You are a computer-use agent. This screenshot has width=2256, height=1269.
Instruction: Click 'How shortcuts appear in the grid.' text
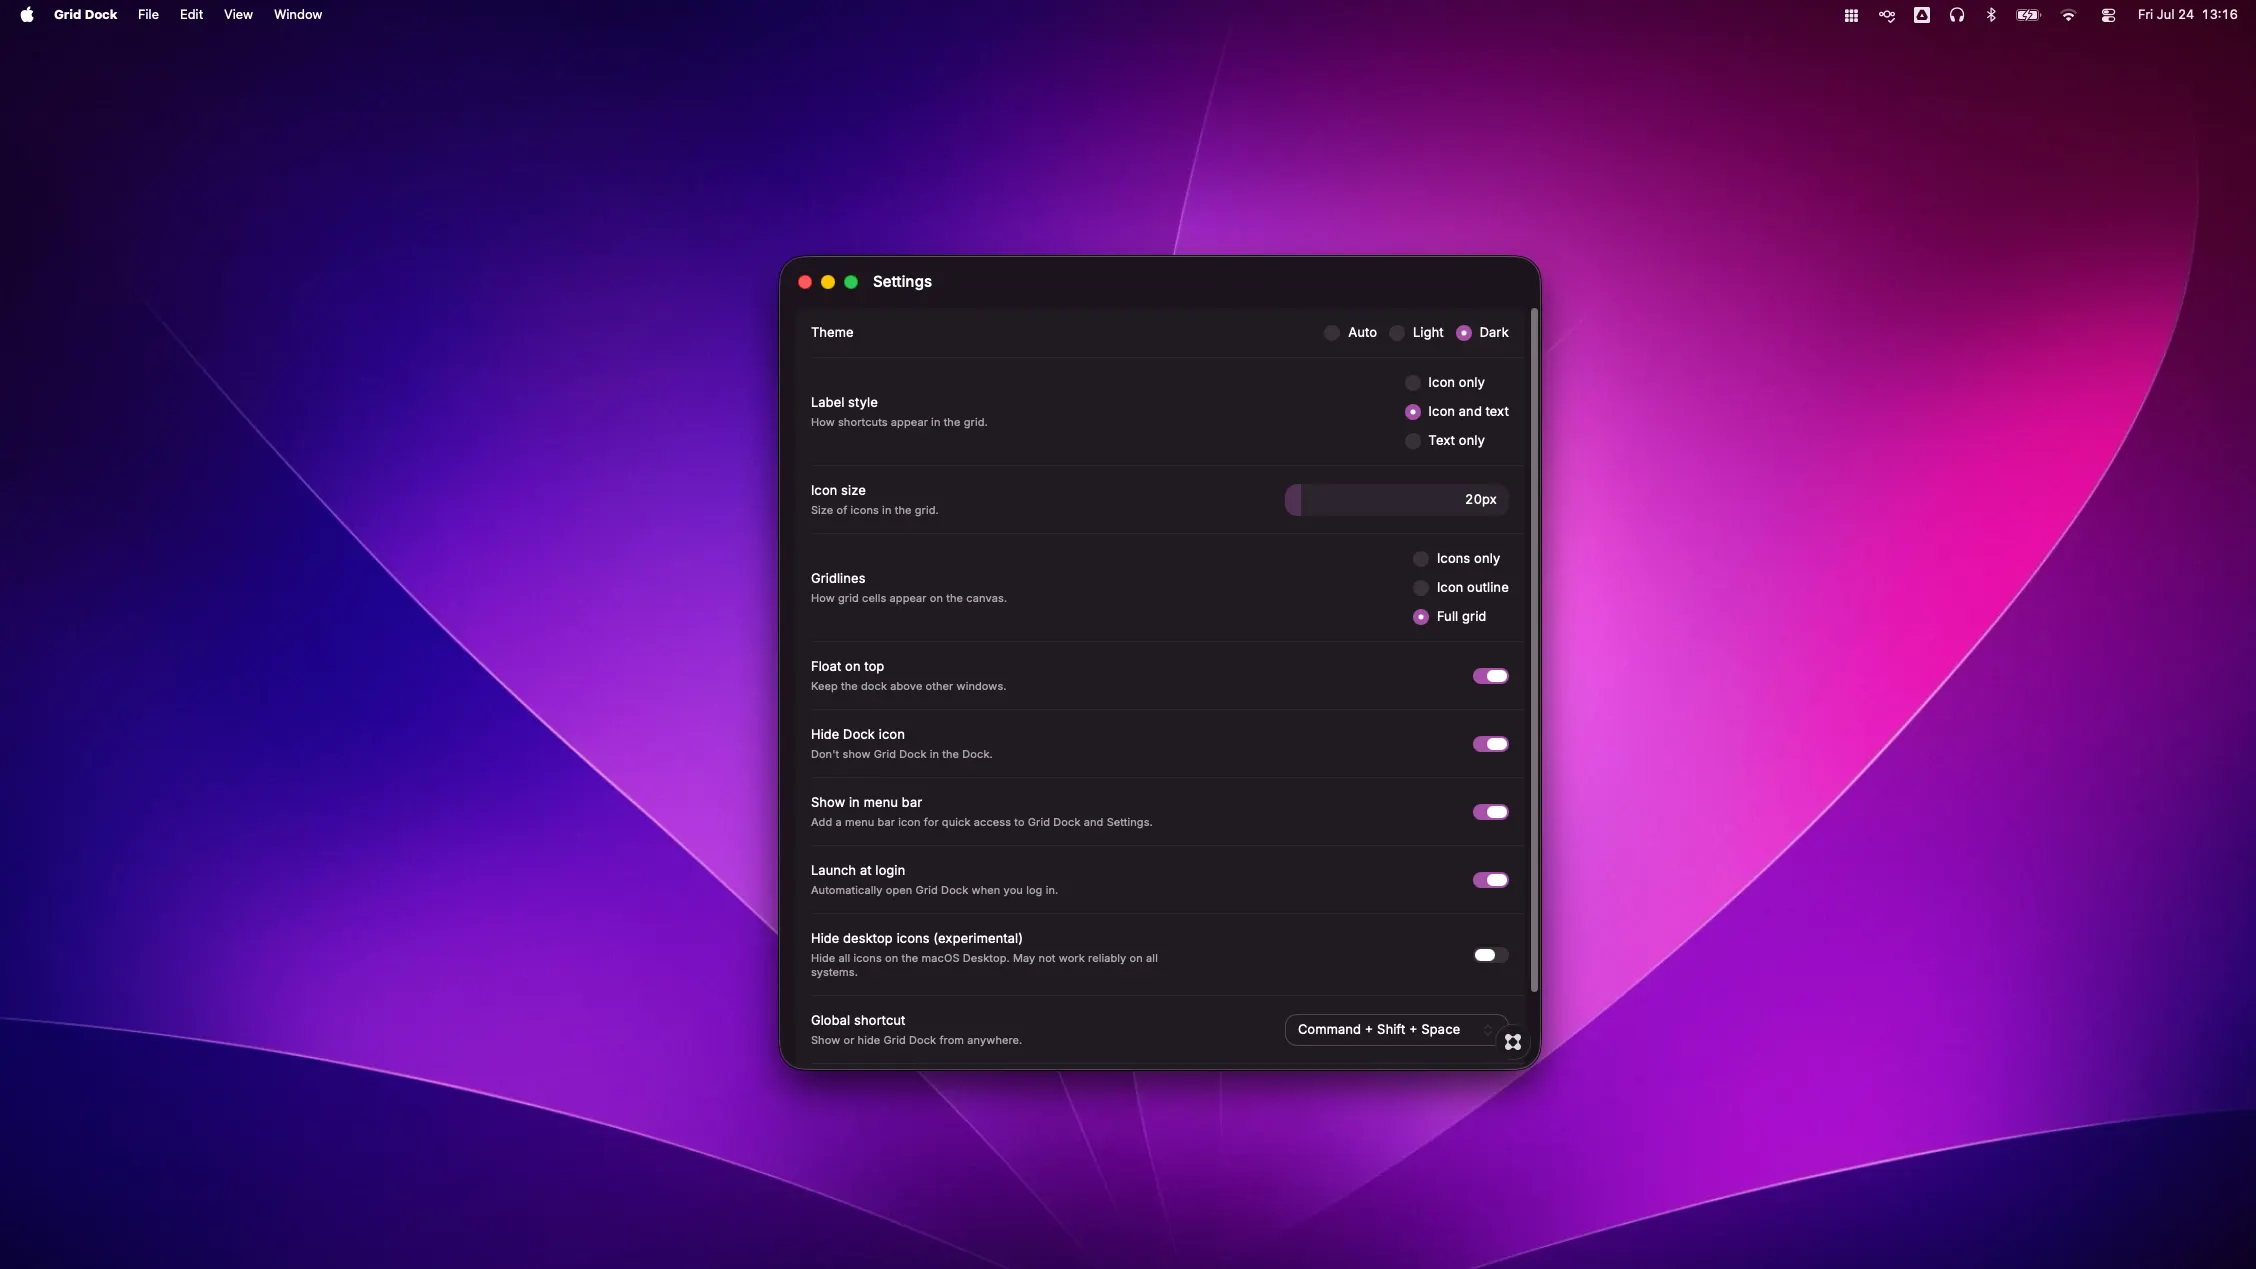pos(899,423)
